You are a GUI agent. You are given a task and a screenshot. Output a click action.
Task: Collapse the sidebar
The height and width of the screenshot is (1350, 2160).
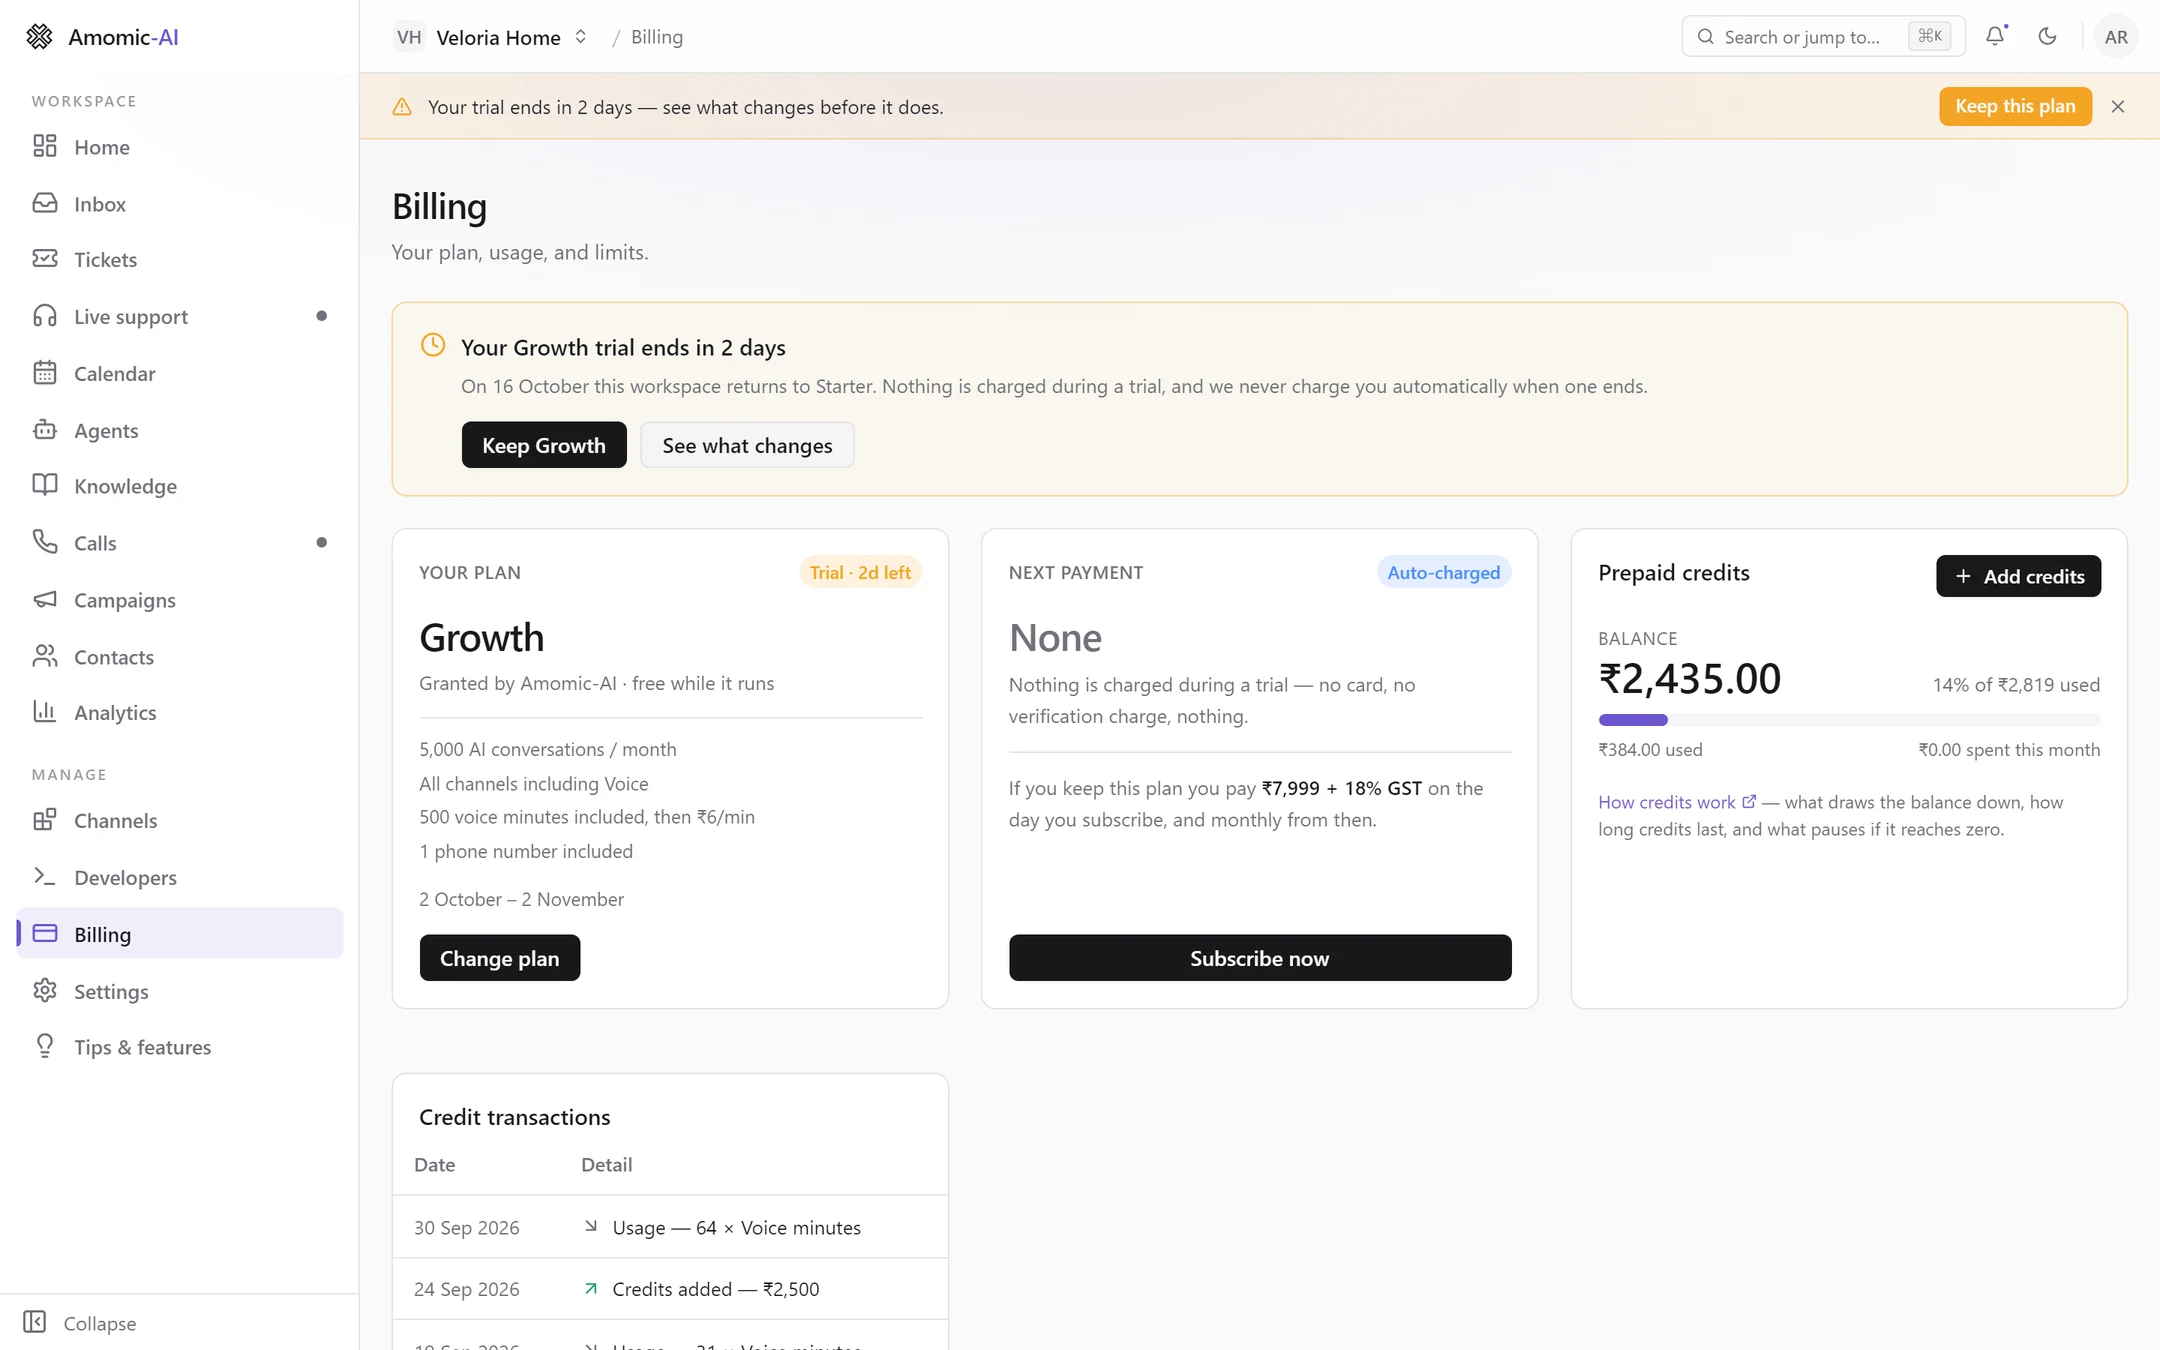coord(80,1323)
